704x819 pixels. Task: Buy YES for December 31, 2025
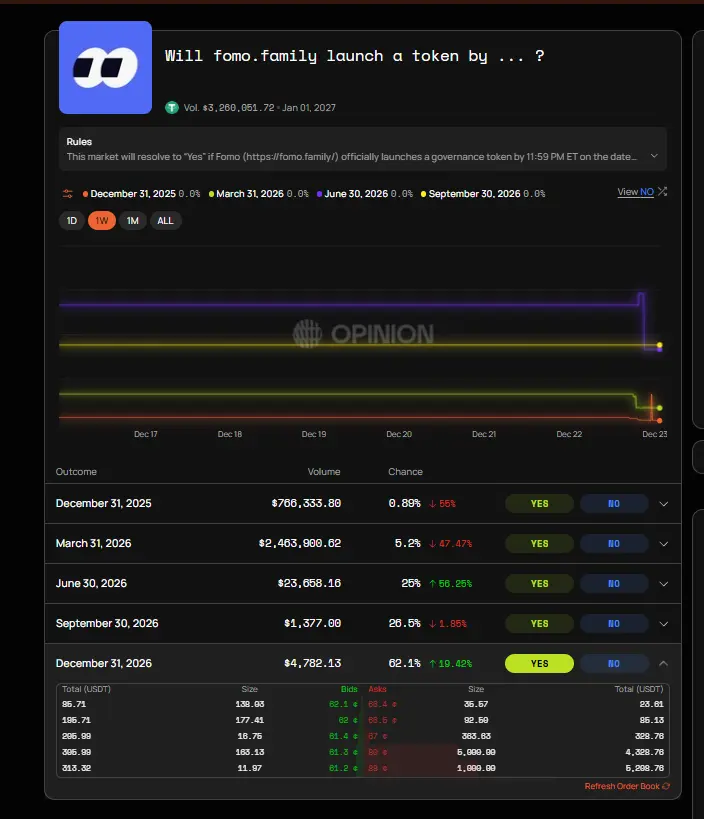coord(539,504)
